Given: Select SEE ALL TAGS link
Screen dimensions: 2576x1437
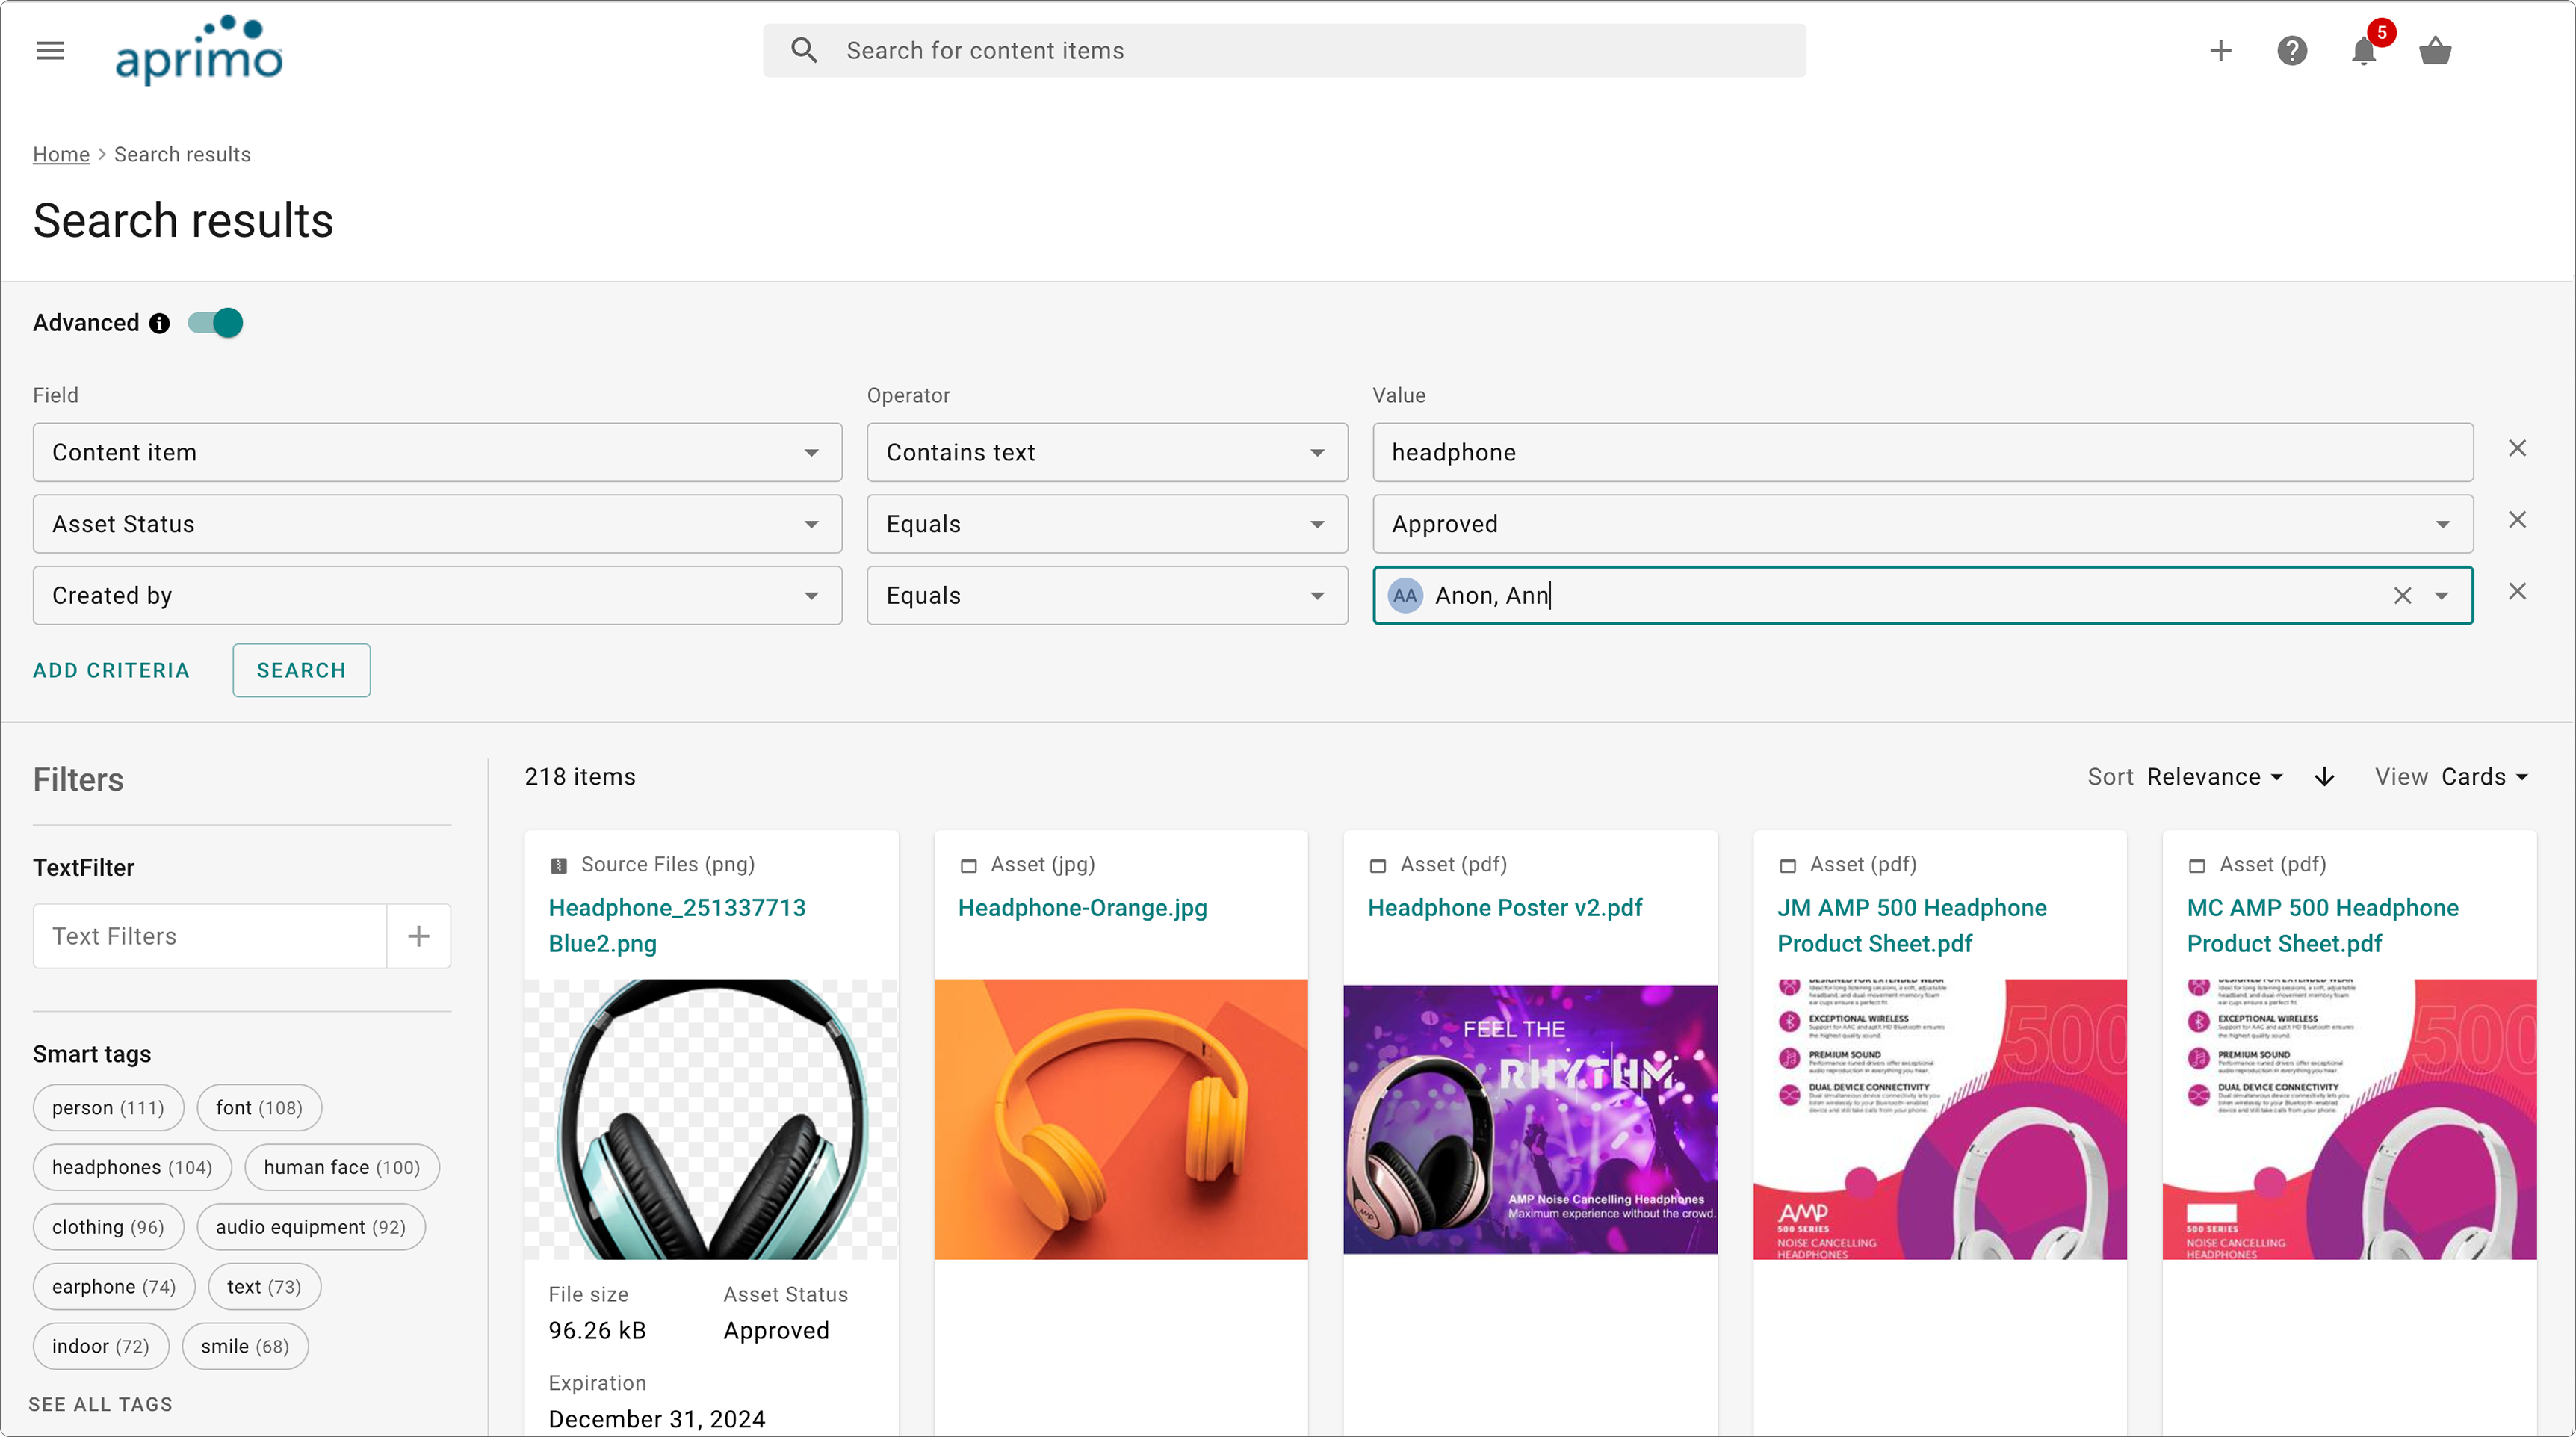Looking at the screenshot, I should click(99, 1404).
